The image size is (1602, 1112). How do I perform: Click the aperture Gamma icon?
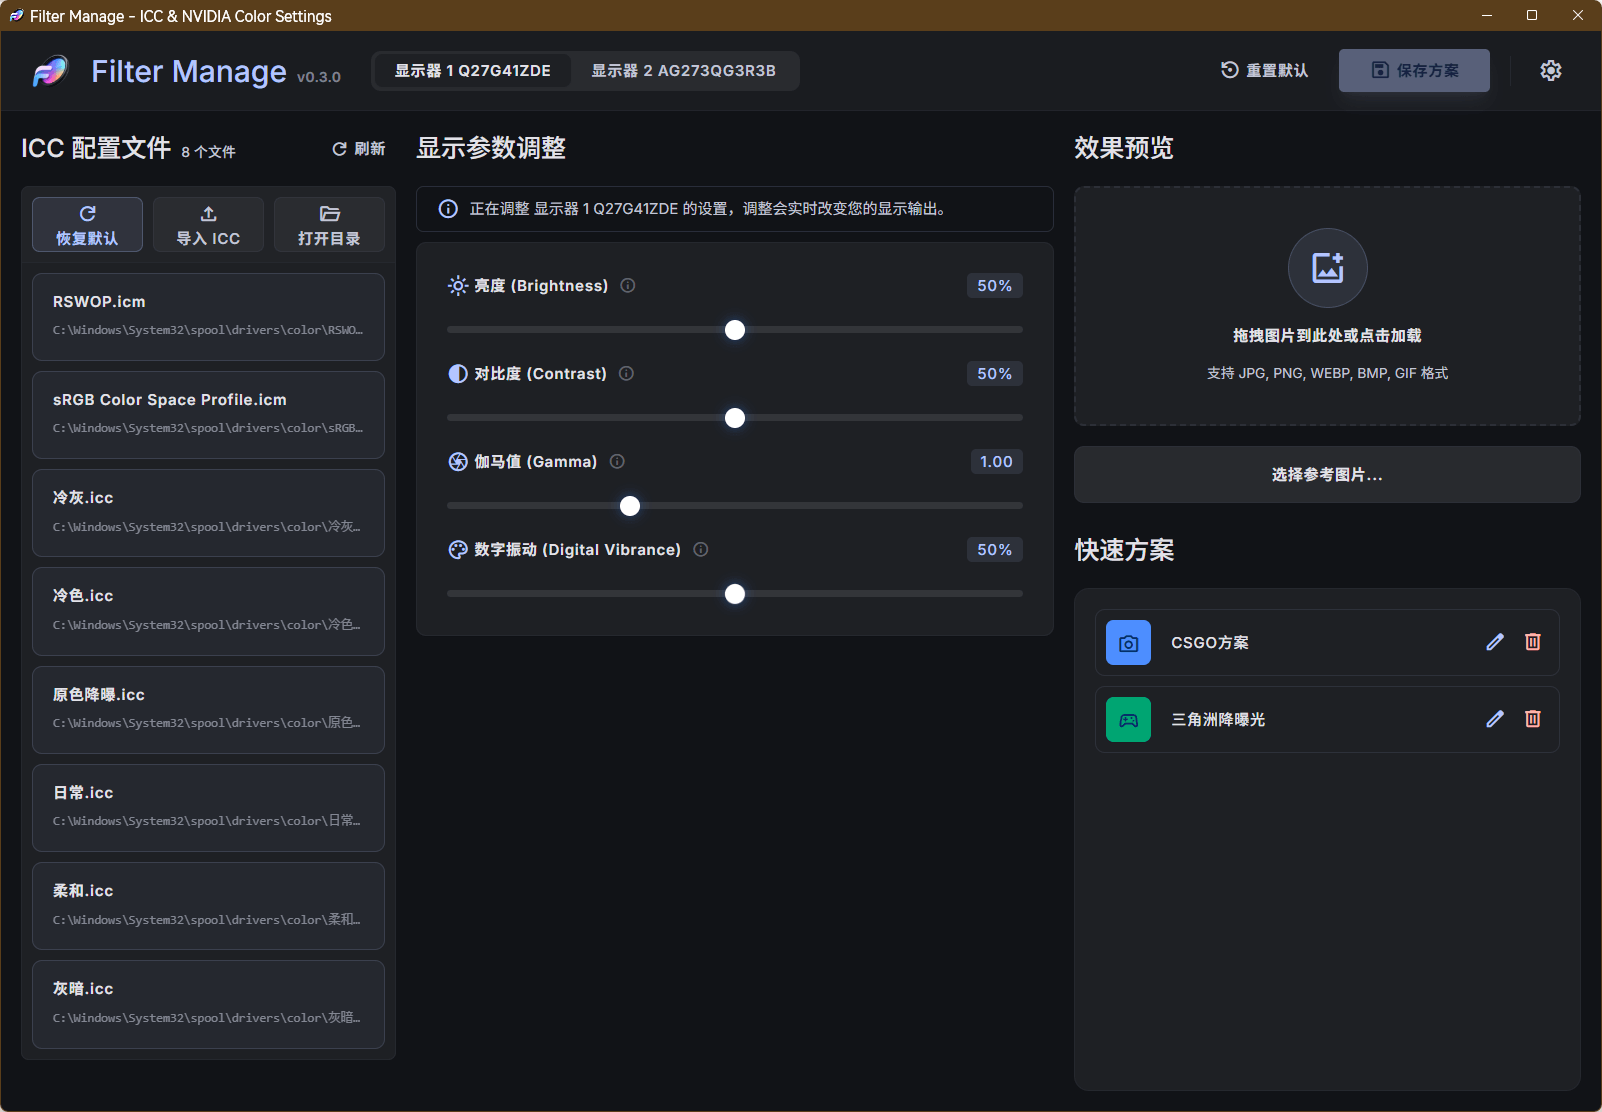(458, 461)
